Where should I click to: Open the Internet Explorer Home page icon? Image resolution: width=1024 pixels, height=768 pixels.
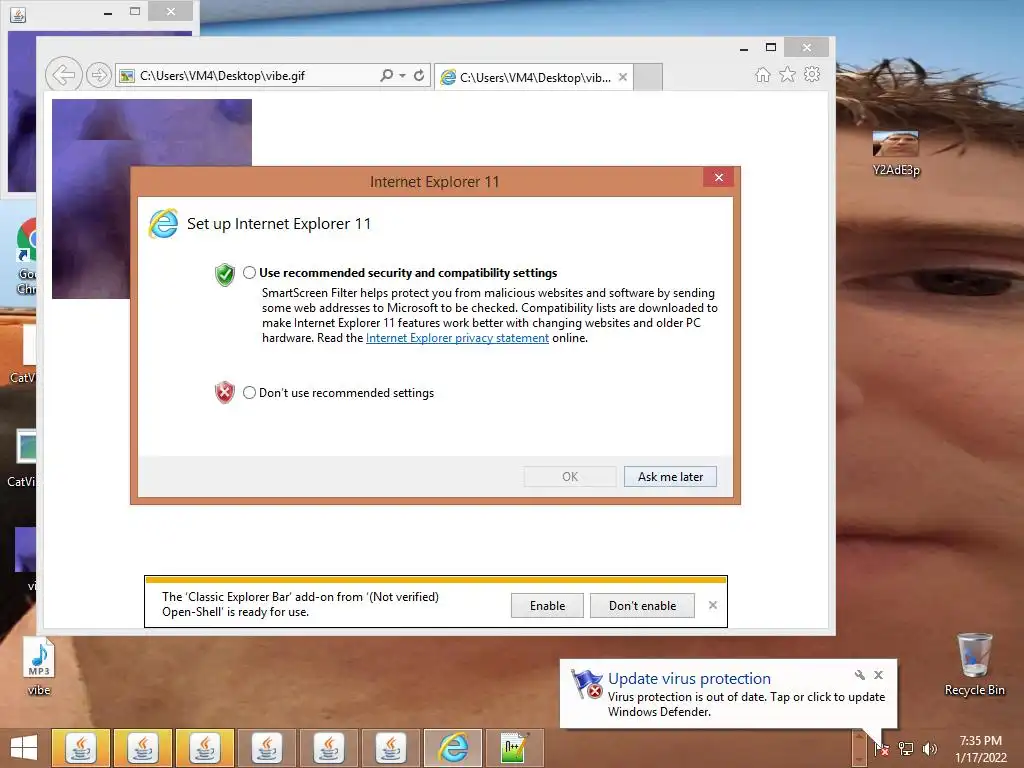point(762,75)
